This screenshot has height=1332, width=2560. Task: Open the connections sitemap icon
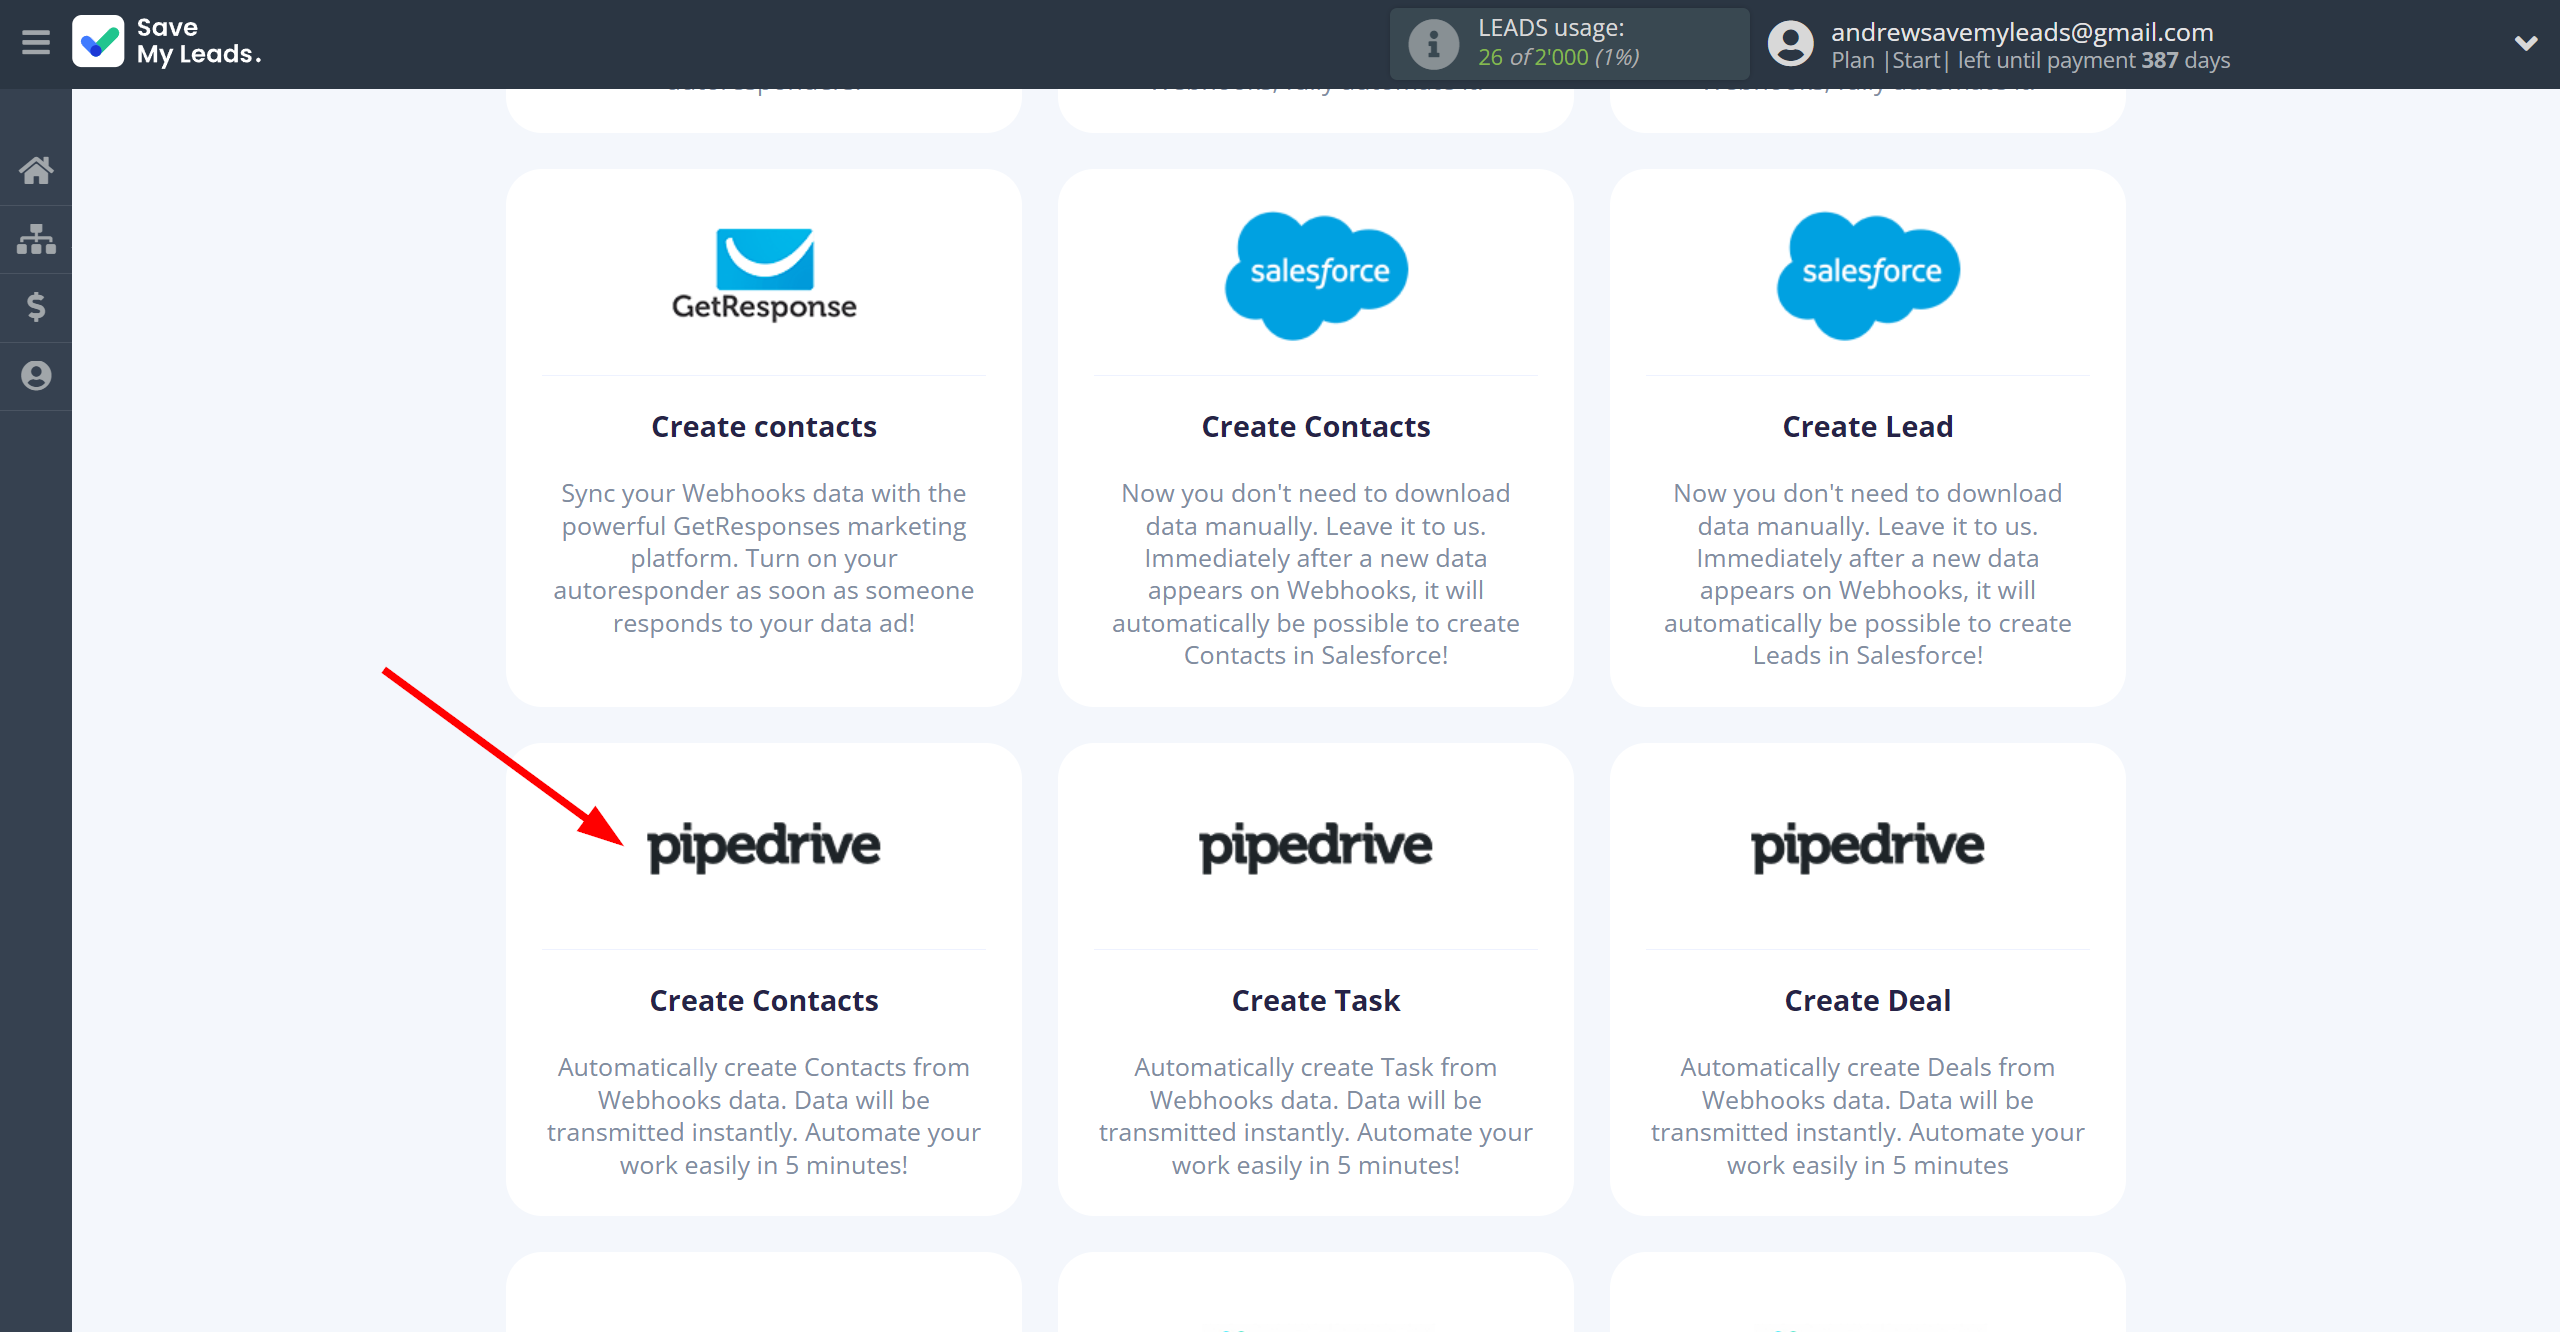click(x=36, y=239)
